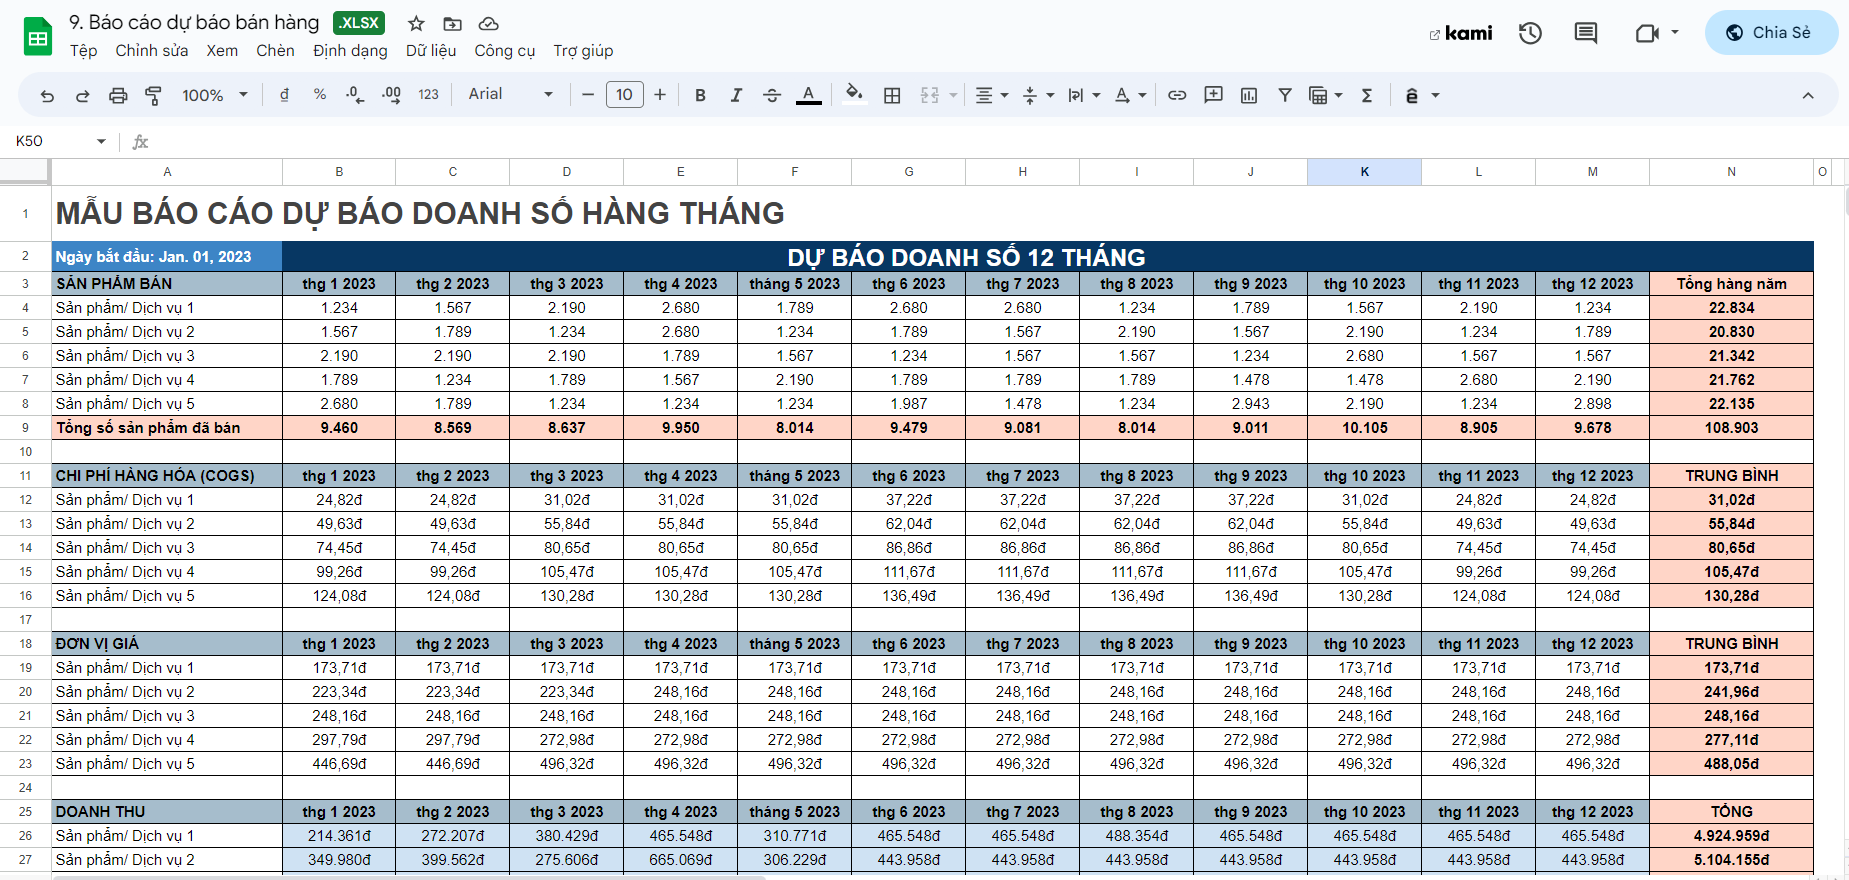
Task: Open horizontal align dropdown
Action: coord(991,95)
